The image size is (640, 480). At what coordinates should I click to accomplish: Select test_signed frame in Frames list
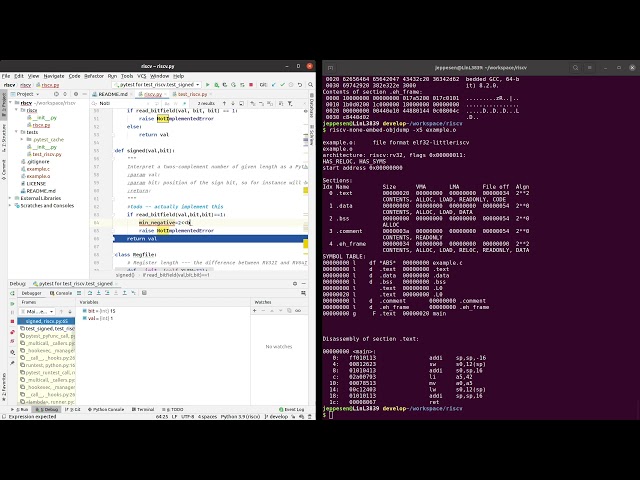47,329
